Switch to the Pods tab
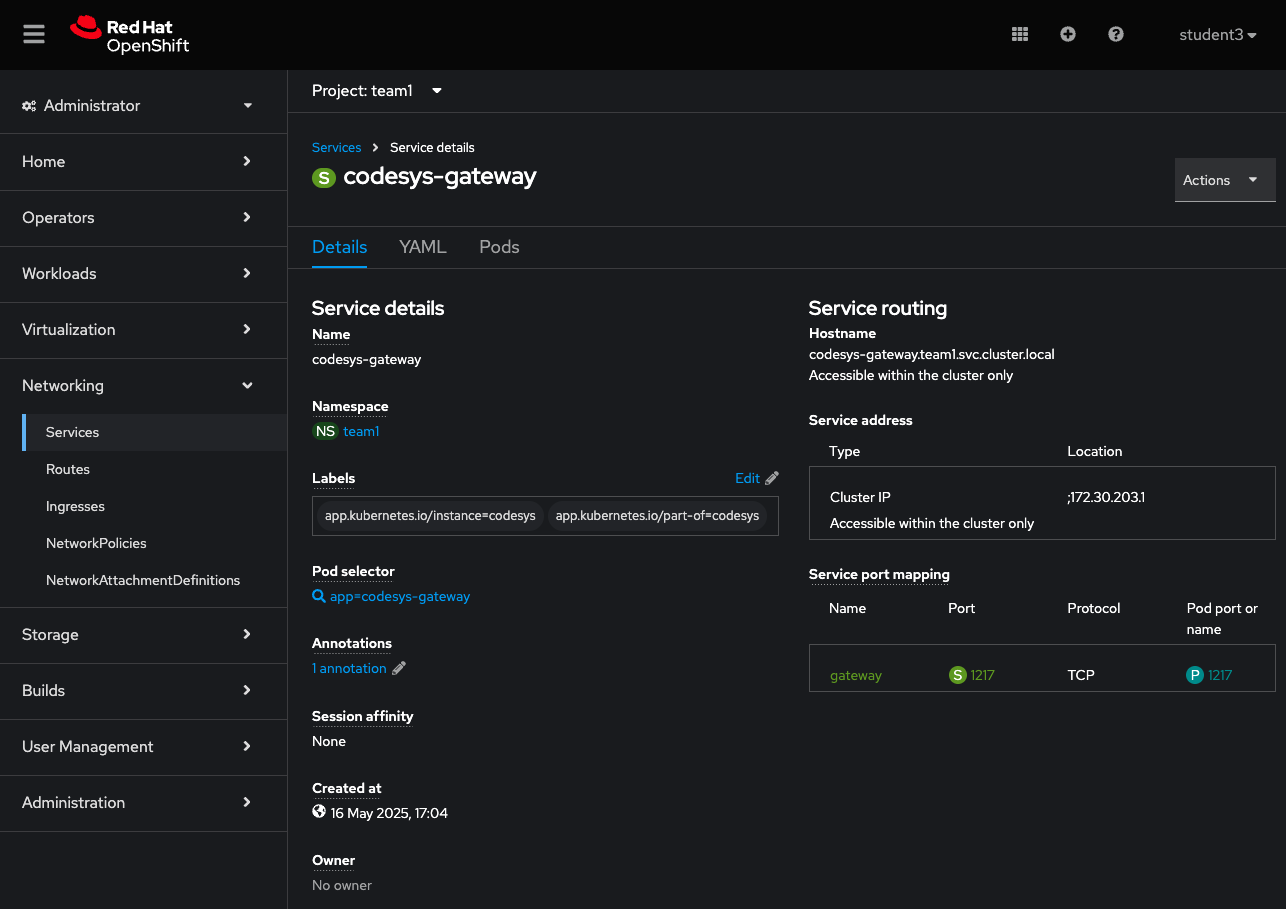This screenshot has width=1286, height=909. pyautogui.click(x=499, y=247)
